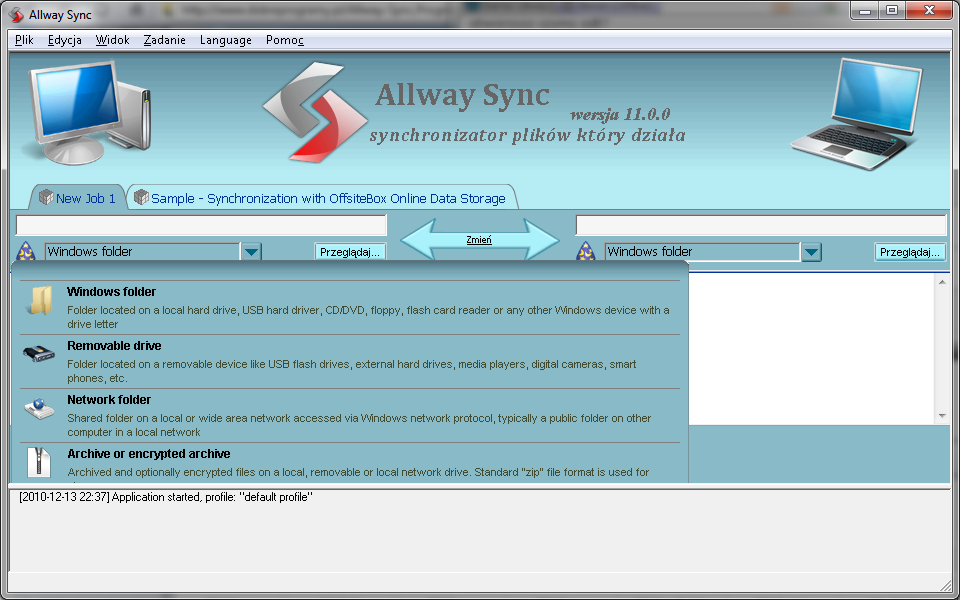The height and width of the screenshot is (600, 960).
Task: Open the Zadanie menu
Action: [x=165, y=40]
